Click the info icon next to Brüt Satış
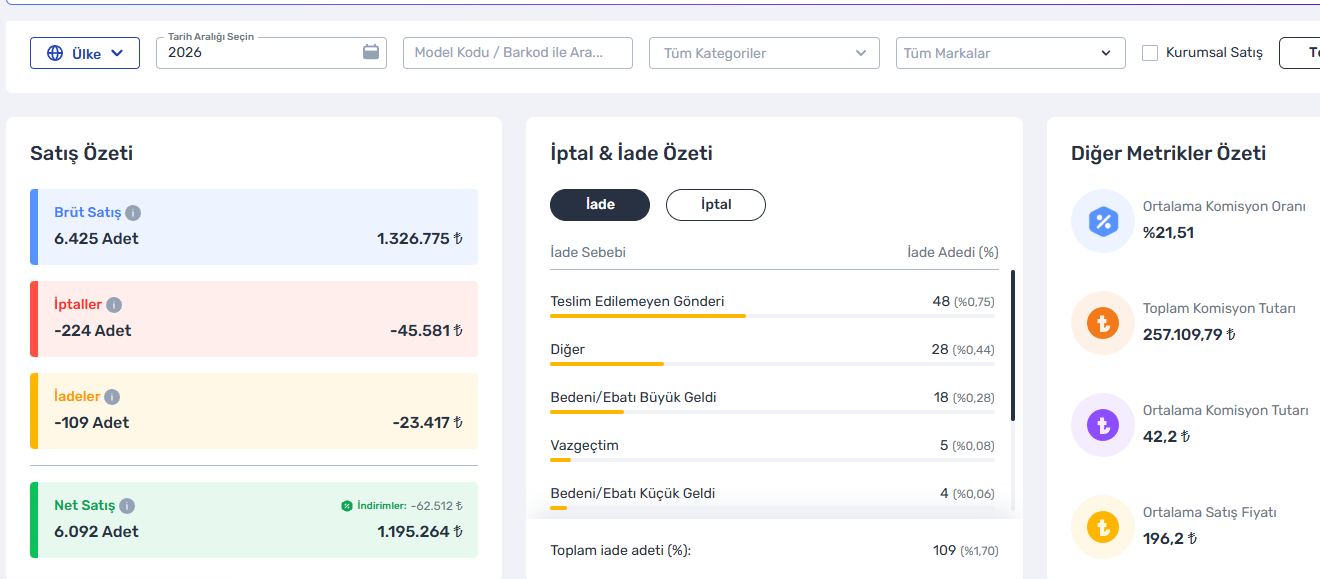The image size is (1320, 579). (x=133, y=213)
